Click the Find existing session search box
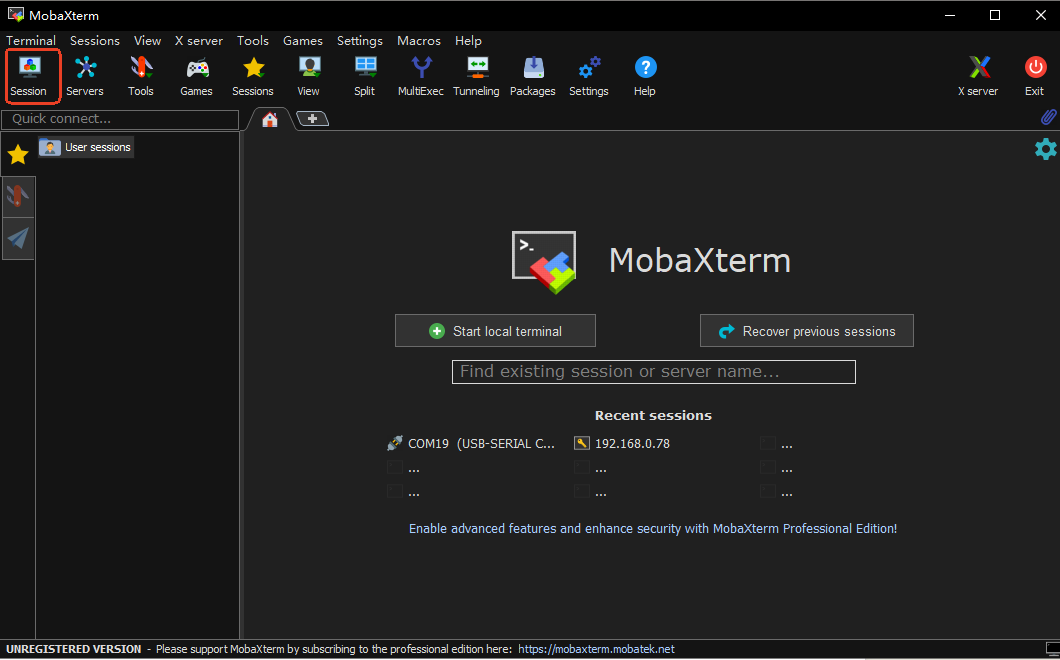 (x=654, y=372)
